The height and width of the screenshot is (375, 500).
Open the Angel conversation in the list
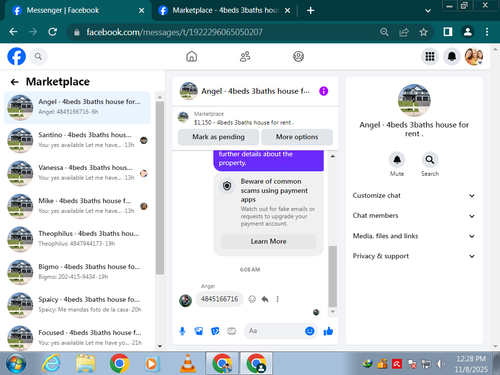(77, 107)
